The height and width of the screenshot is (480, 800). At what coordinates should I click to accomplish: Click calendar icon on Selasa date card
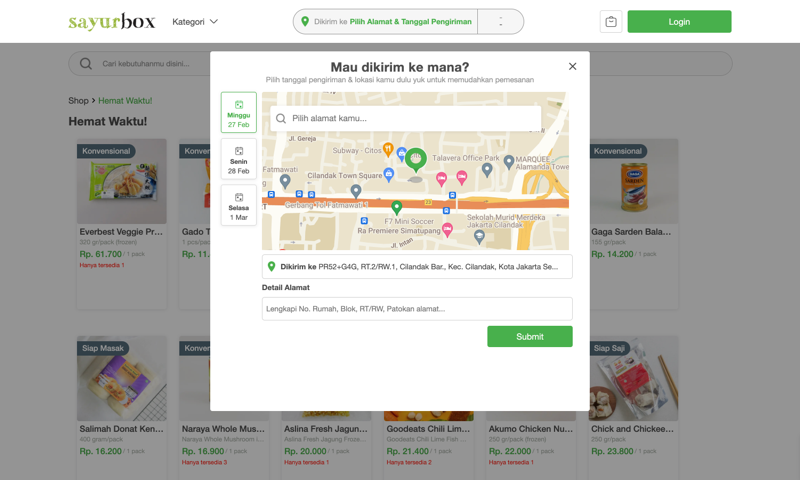(x=239, y=197)
